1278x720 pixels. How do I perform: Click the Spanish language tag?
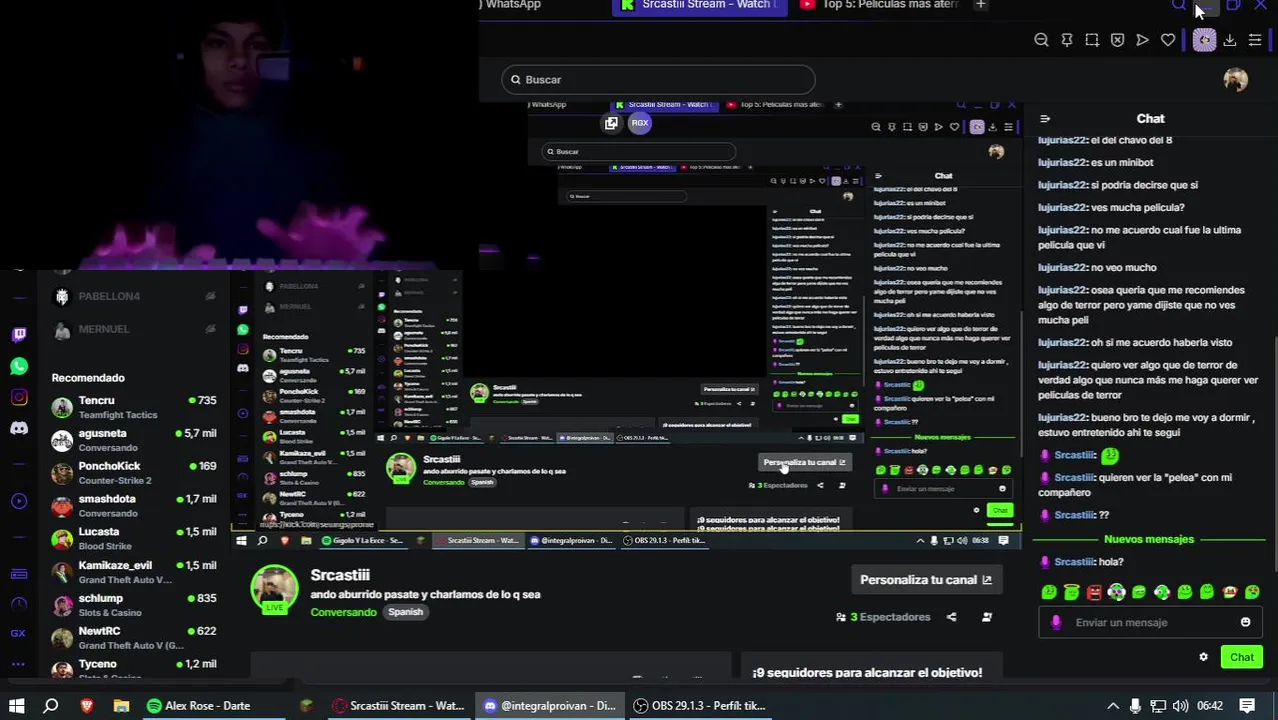405,612
